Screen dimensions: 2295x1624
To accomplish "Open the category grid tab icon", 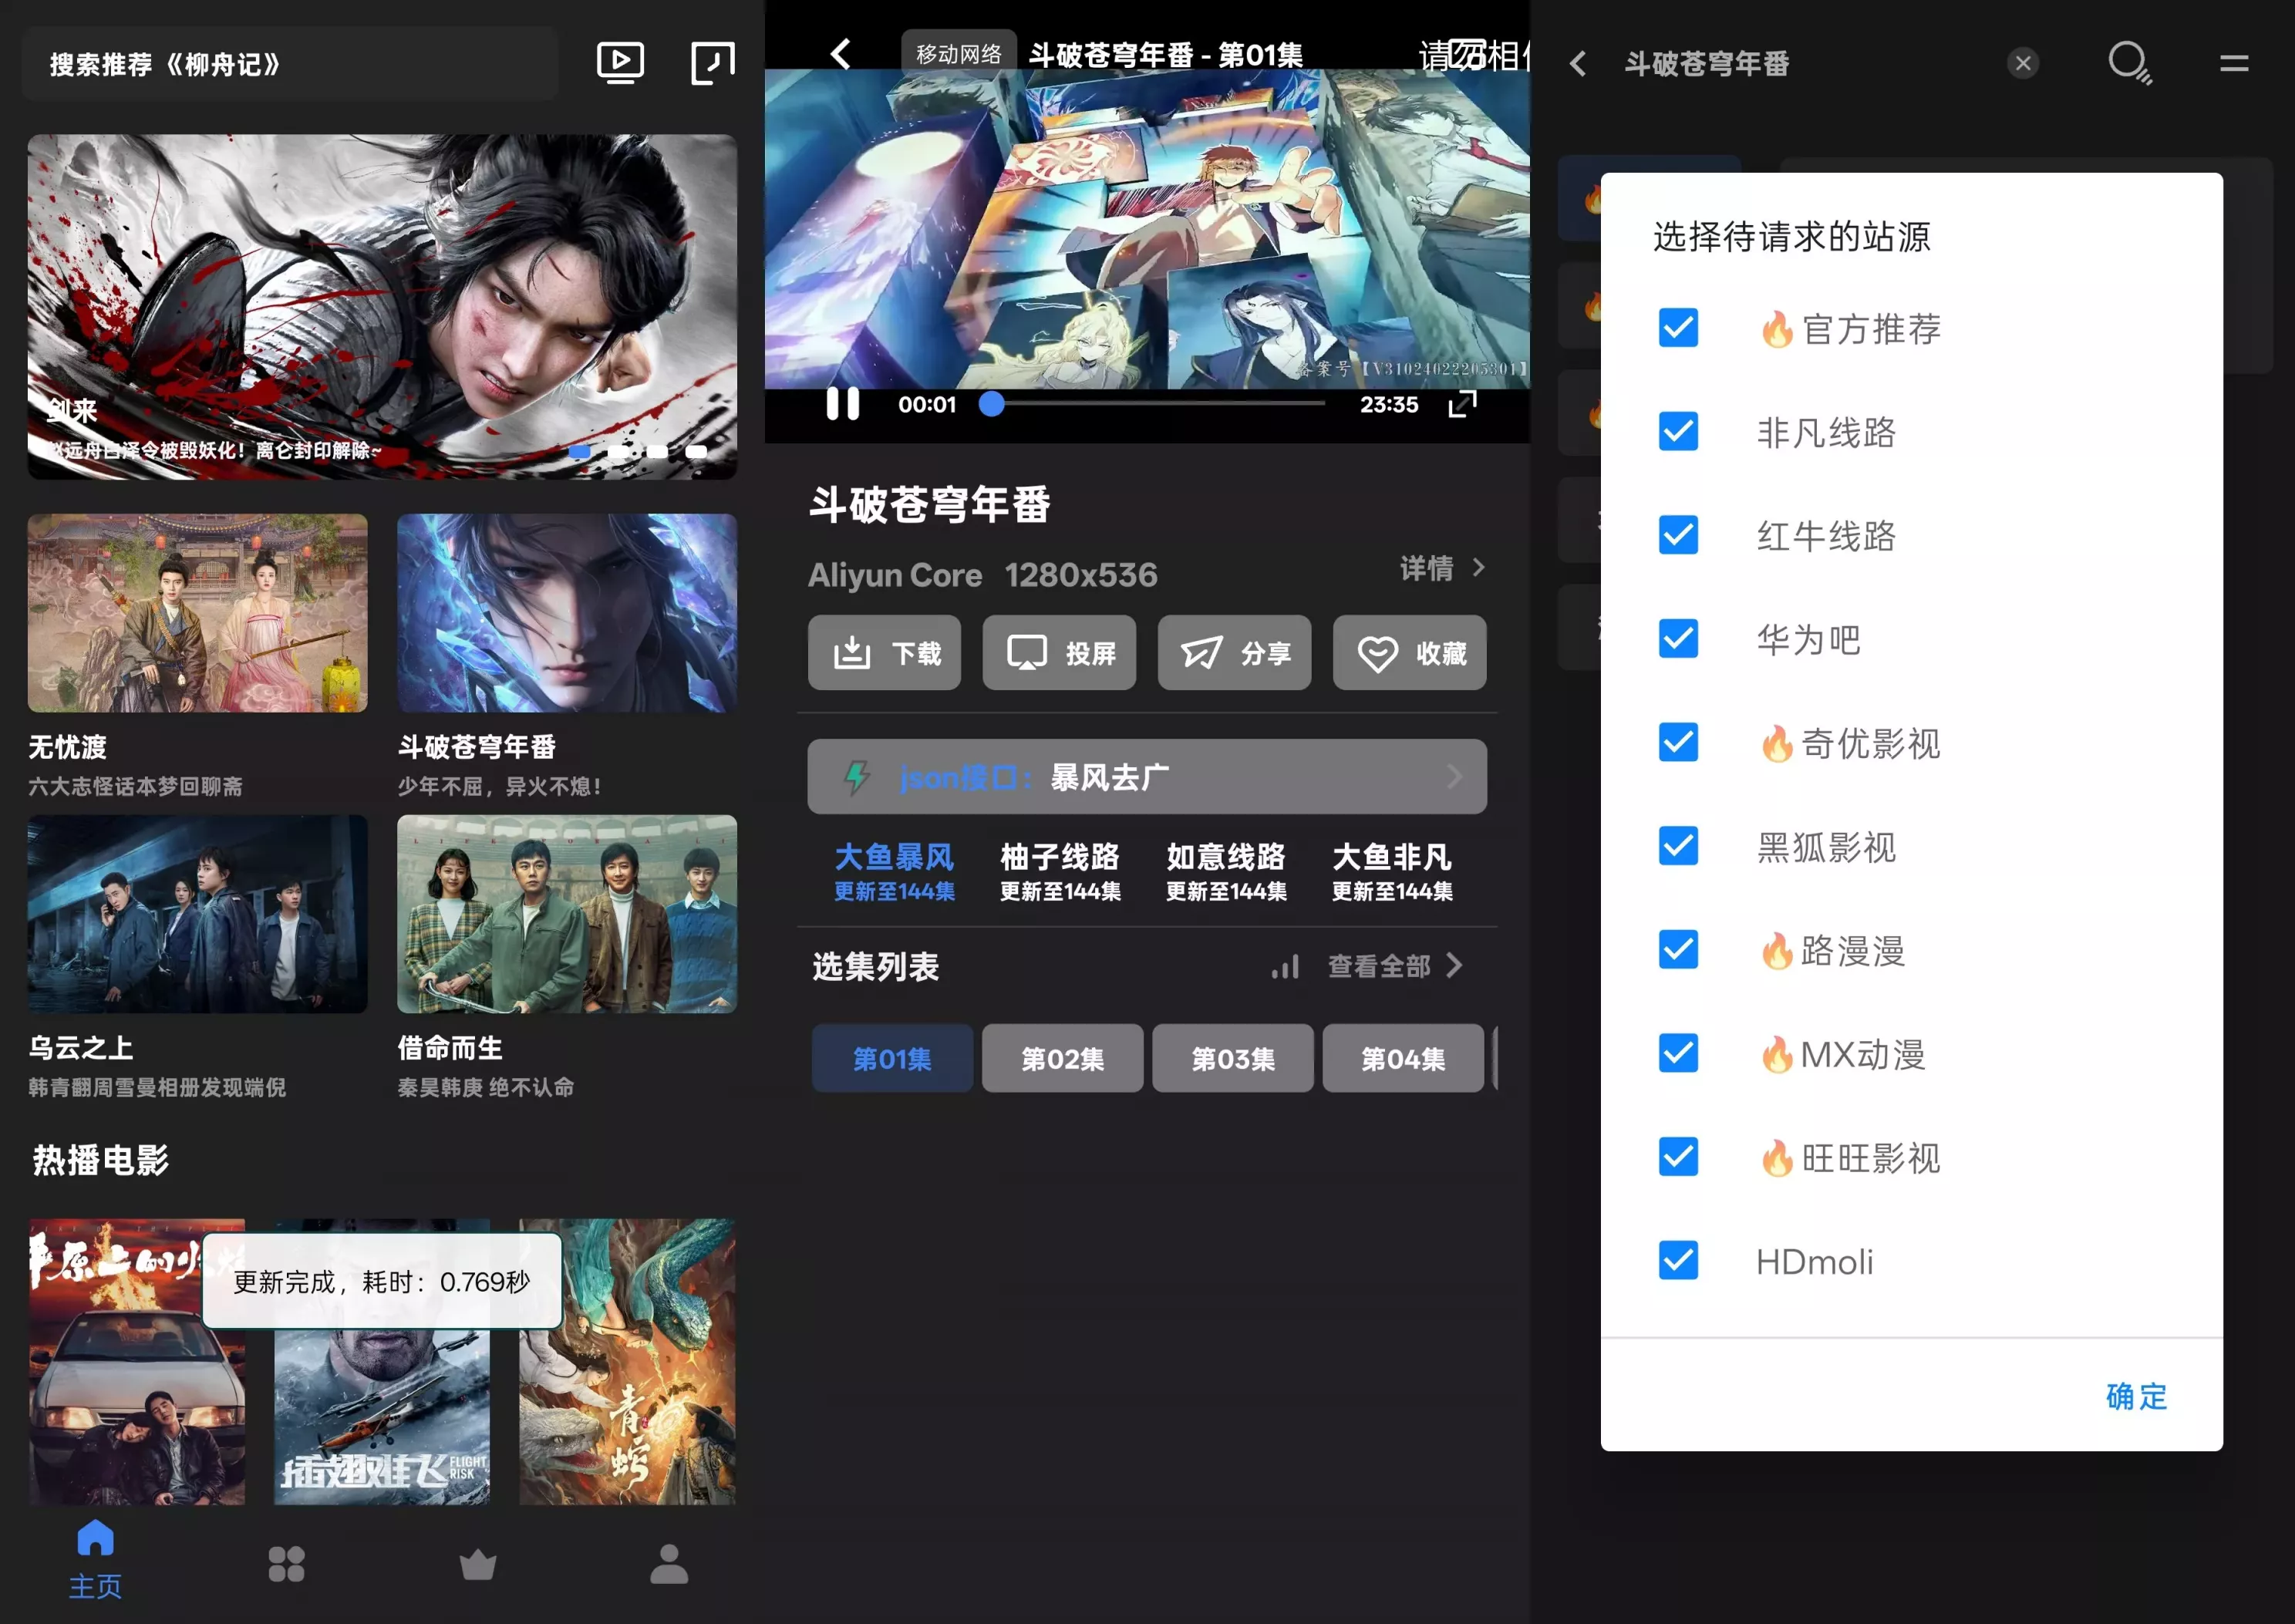I will point(286,1564).
